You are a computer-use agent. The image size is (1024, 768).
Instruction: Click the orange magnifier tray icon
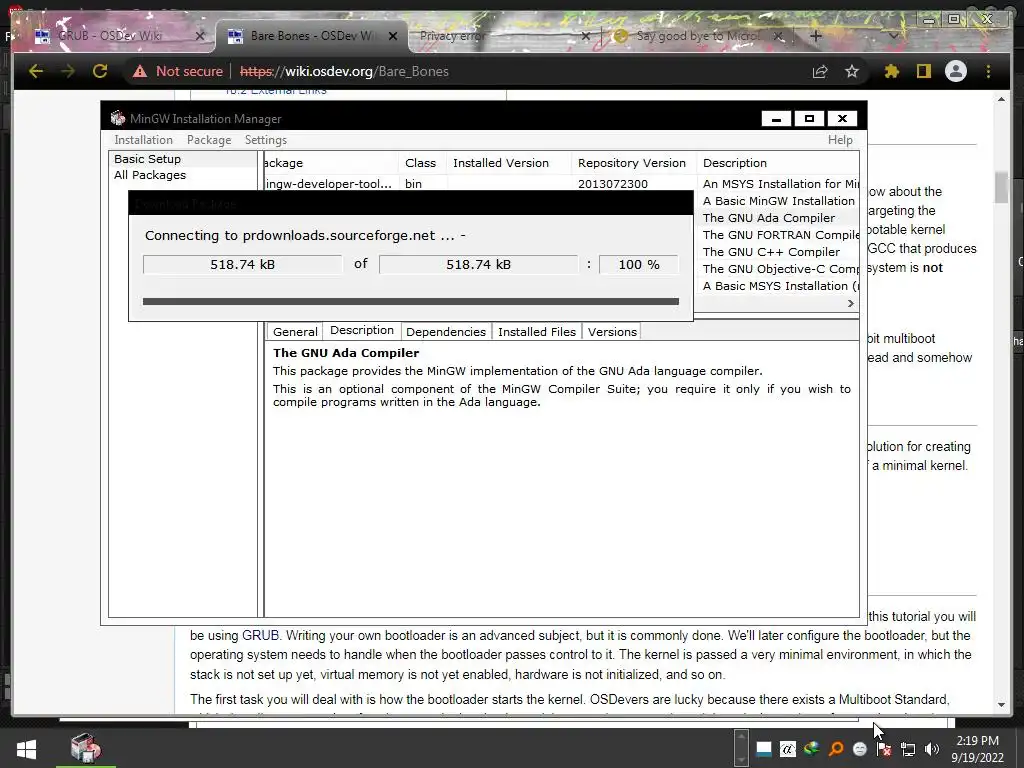[836, 749]
